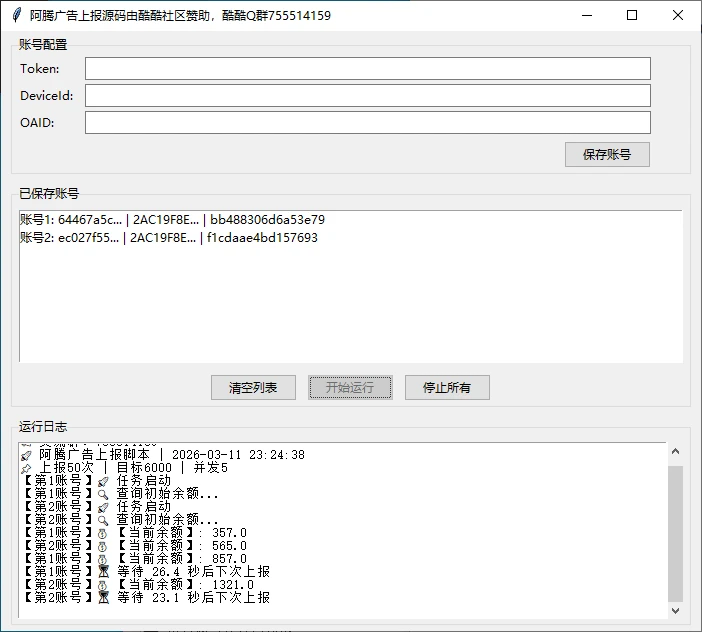
Task: Minimize the window
Action: pos(587,15)
